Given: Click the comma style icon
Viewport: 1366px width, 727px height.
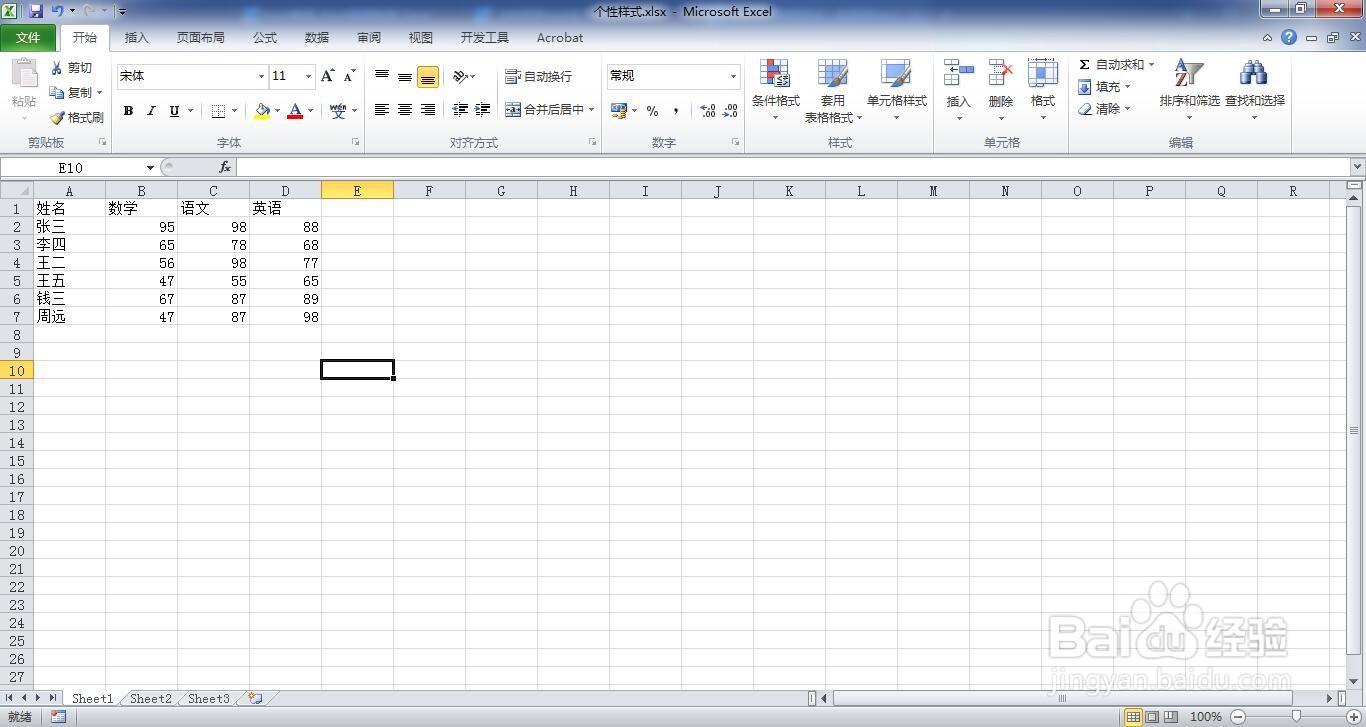Looking at the screenshot, I should [x=676, y=111].
